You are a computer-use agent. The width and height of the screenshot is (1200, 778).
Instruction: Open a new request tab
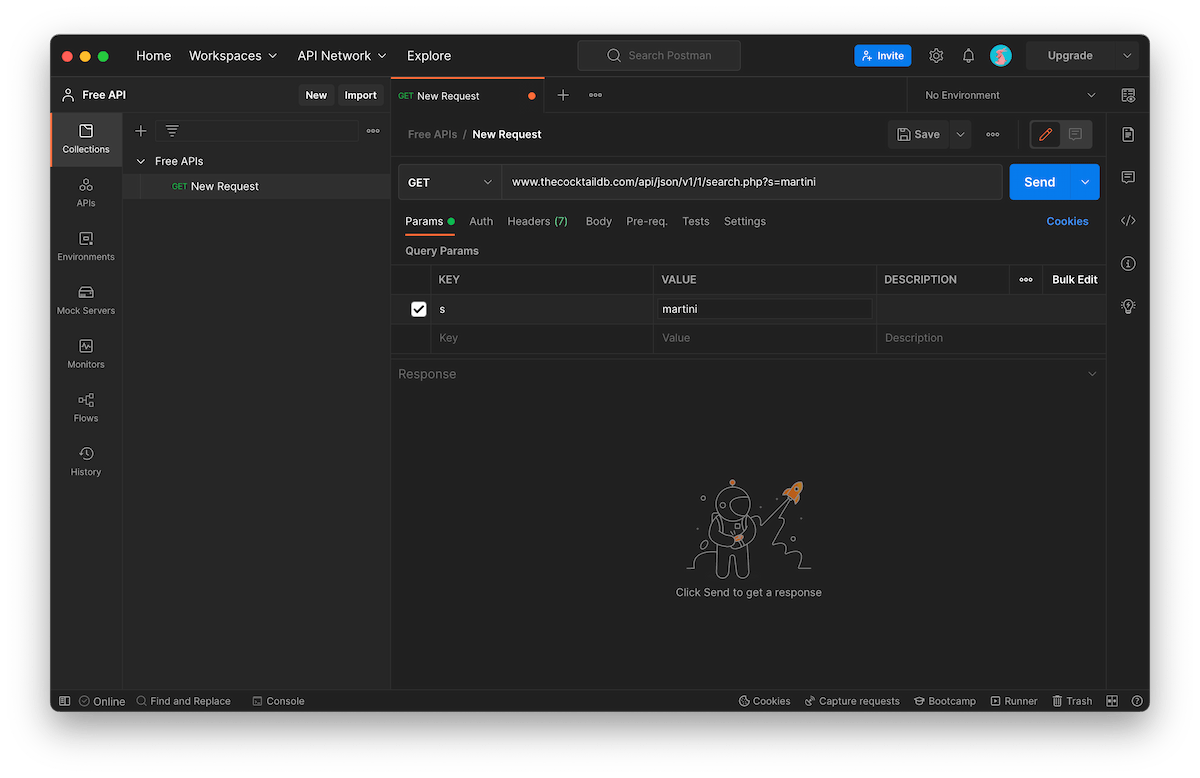(x=563, y=95)
